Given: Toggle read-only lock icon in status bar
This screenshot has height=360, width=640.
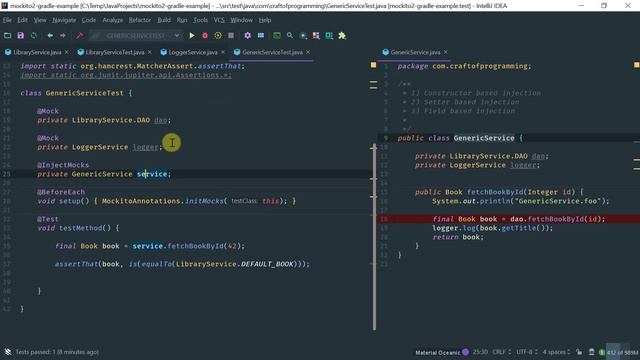Looking at the screenshot, I should click(x=579, y=352).
